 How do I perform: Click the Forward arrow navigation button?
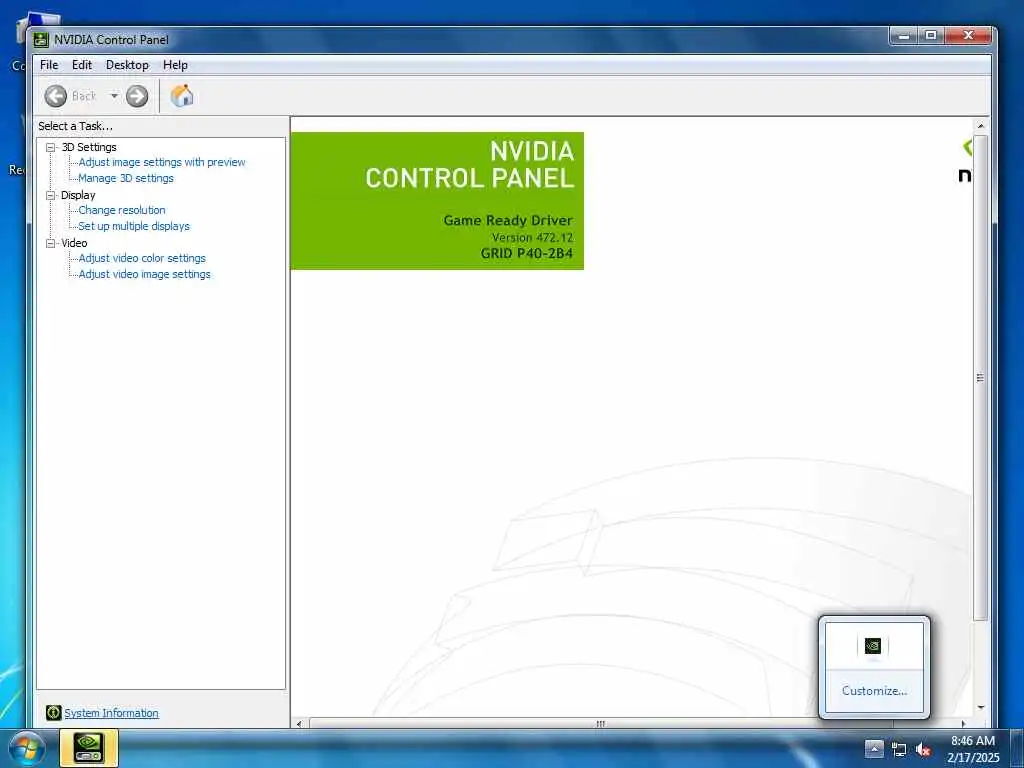[x=136, y=96]
